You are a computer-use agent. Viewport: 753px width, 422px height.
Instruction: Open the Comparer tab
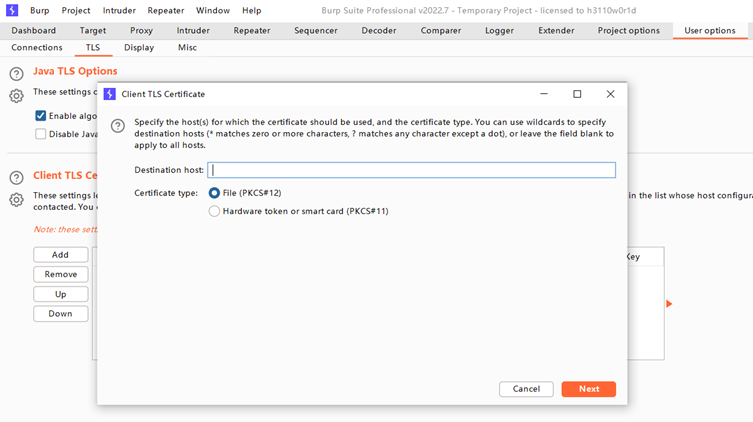coord(441,31)
